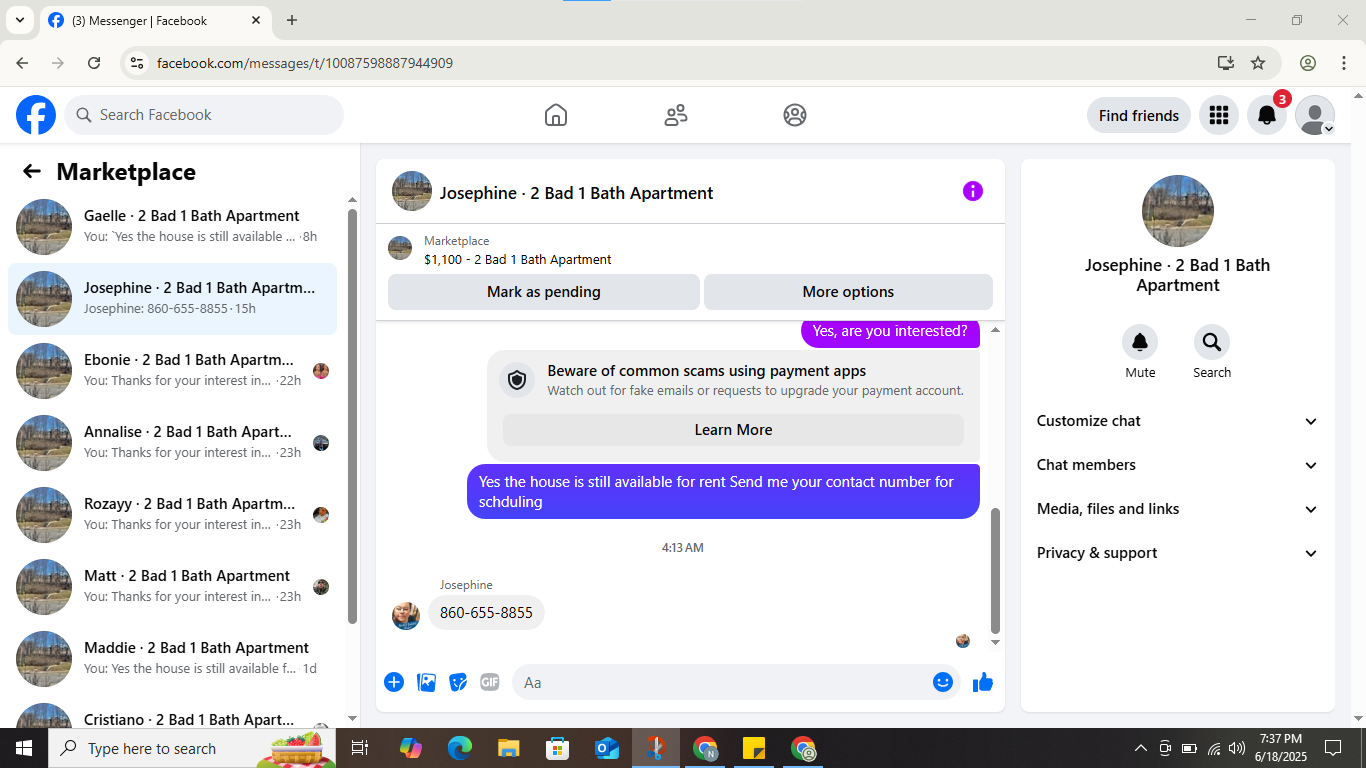Open the emoji picker in message box
Viewport: 1366px width, 768px height.
pos(943,682)
